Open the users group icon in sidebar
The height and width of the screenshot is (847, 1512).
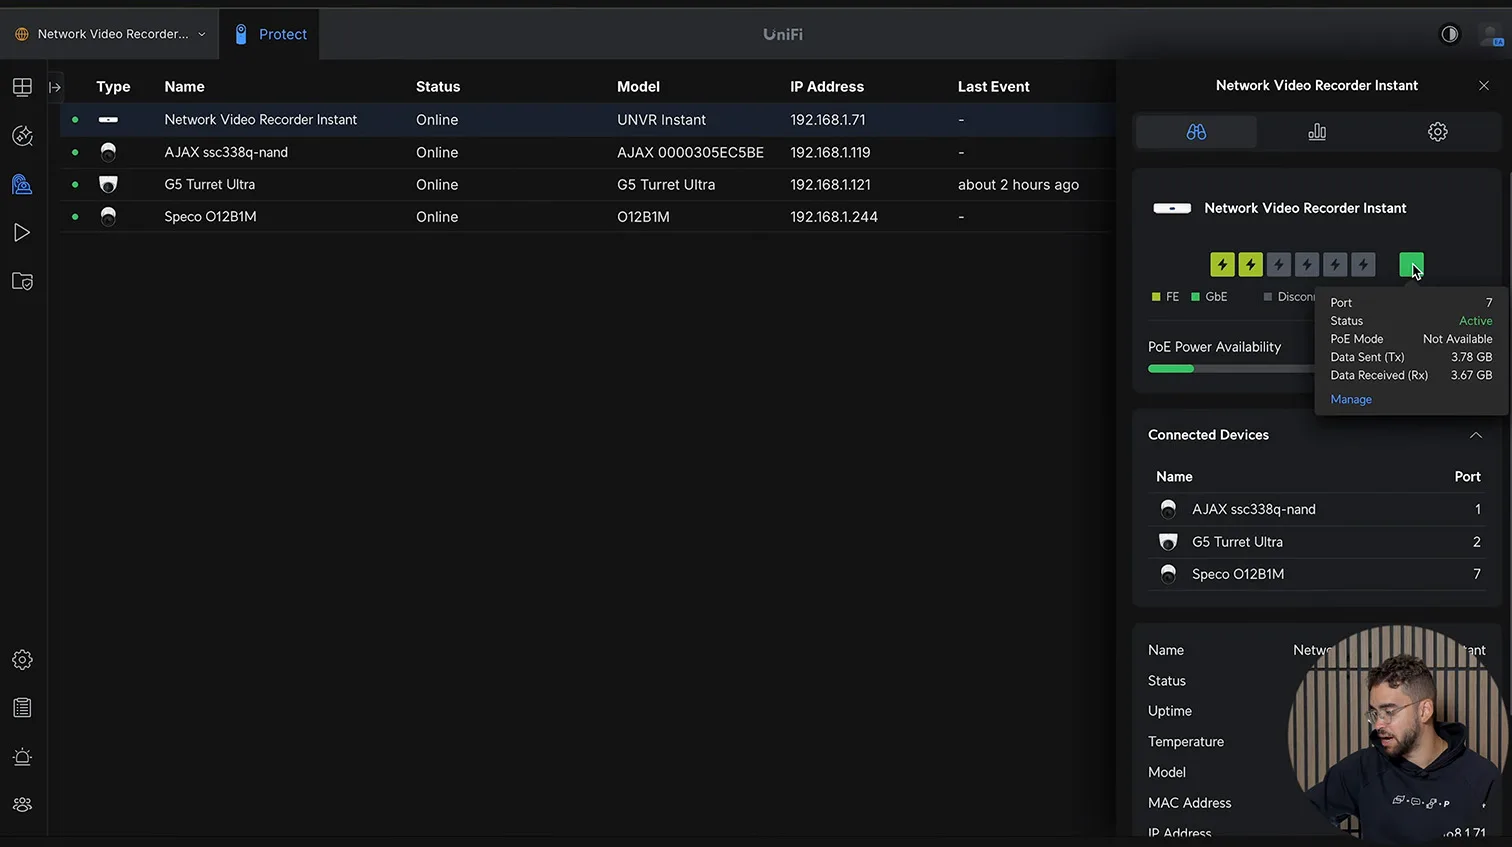tap(22, 805)
